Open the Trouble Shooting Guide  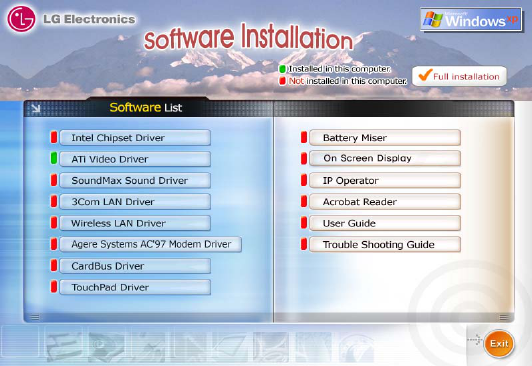[x=385, y=245]
